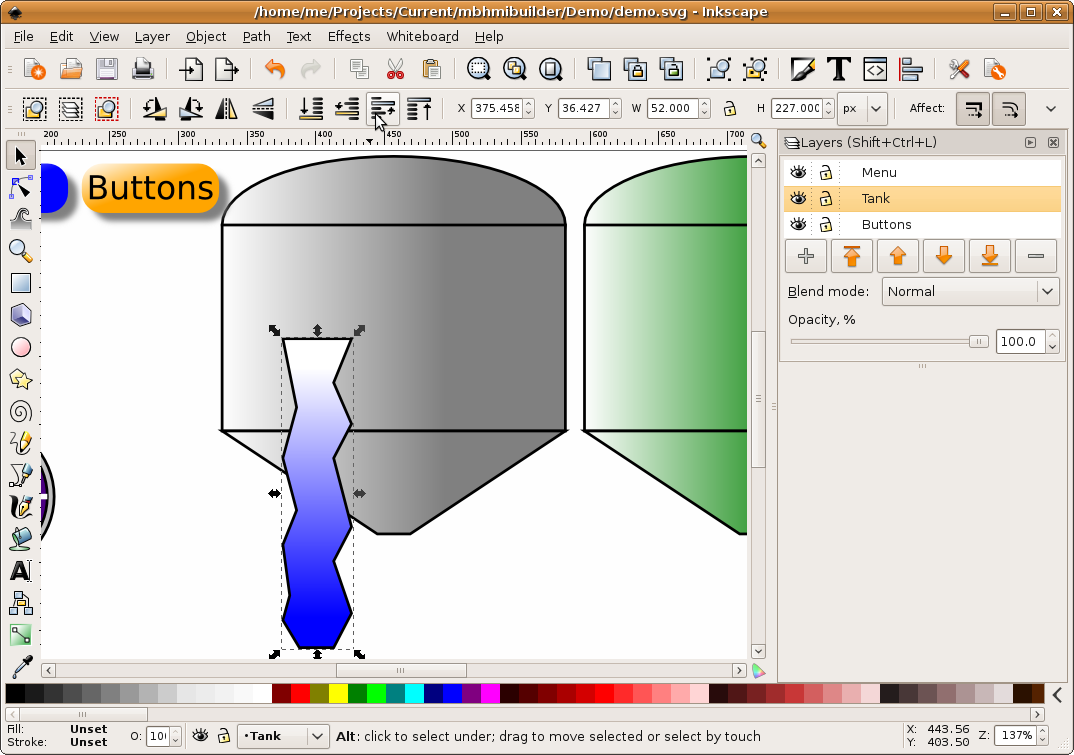Open the Effects menu
1074x755 pixels.
coord(349,36)
